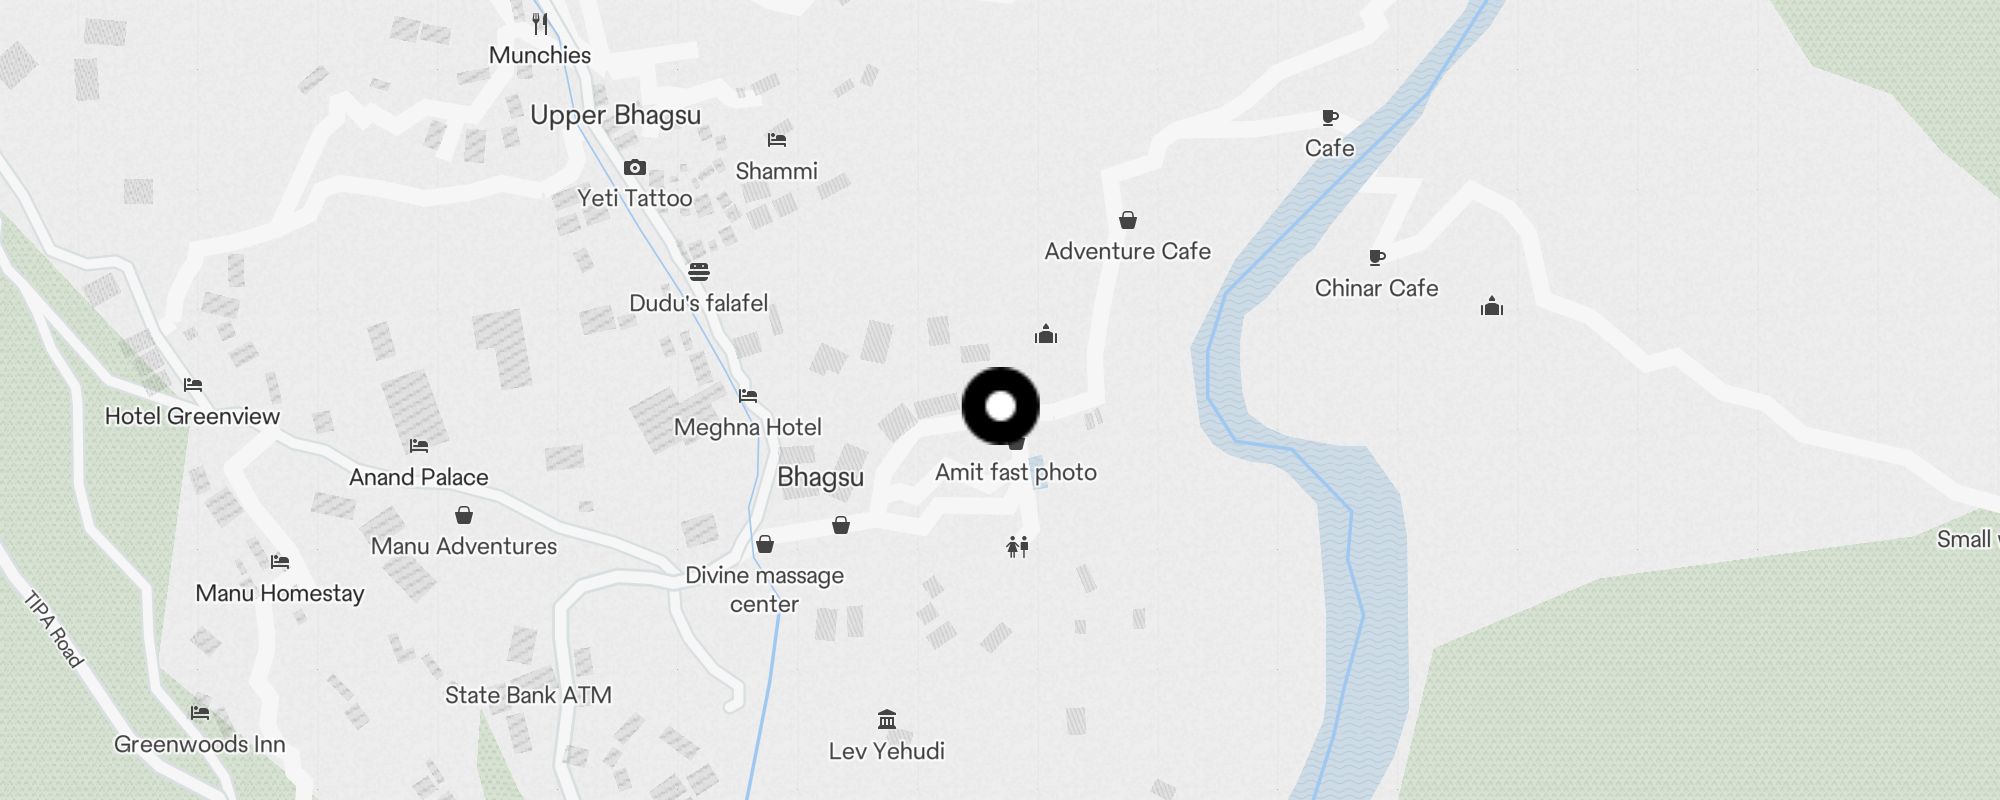
Task: Select the Dudu's falafel burger icon
Action: coord(699,271)
